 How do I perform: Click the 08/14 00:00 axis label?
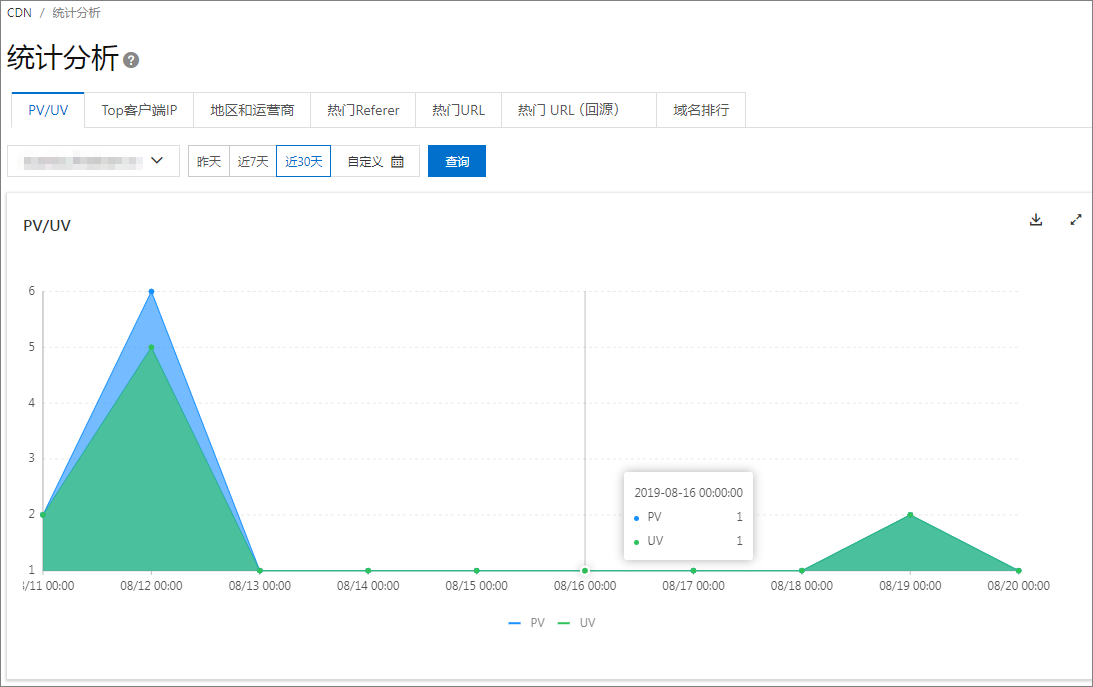pyautogui.click(x=368, y=586)
